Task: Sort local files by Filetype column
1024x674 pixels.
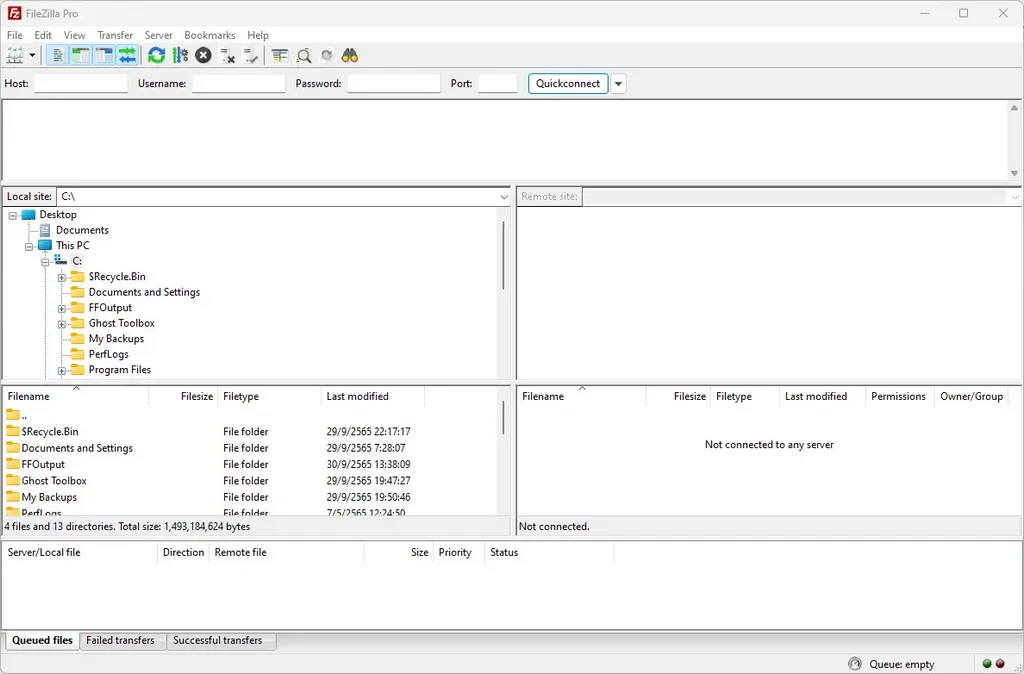Action: pos(270,396)
